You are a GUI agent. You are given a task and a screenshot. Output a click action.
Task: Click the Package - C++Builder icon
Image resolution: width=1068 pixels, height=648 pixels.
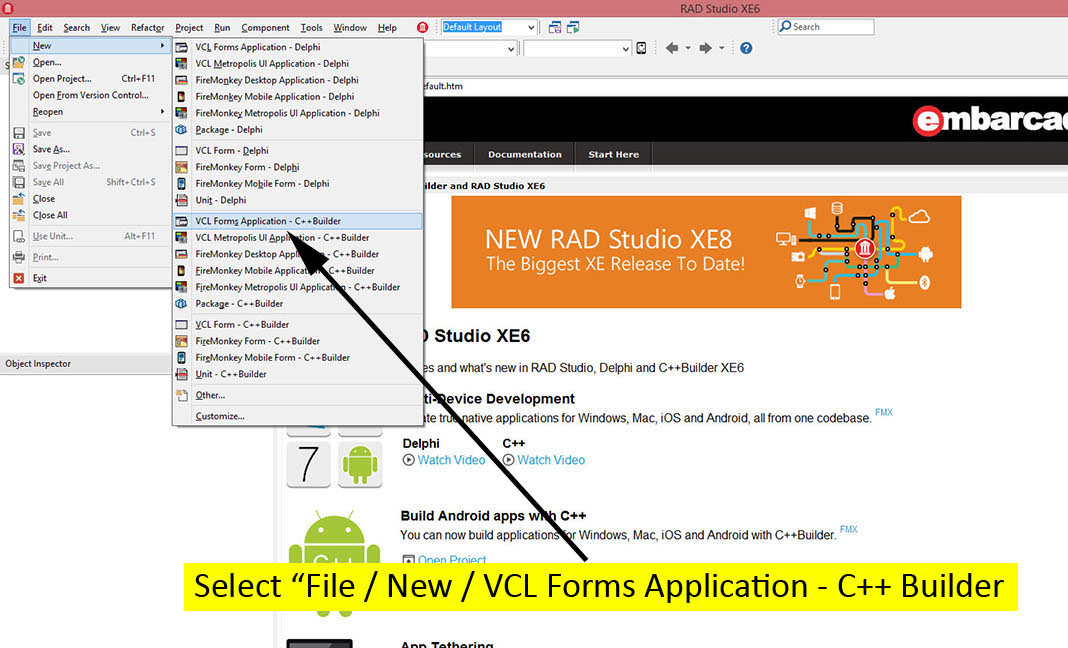click(181, 304)
